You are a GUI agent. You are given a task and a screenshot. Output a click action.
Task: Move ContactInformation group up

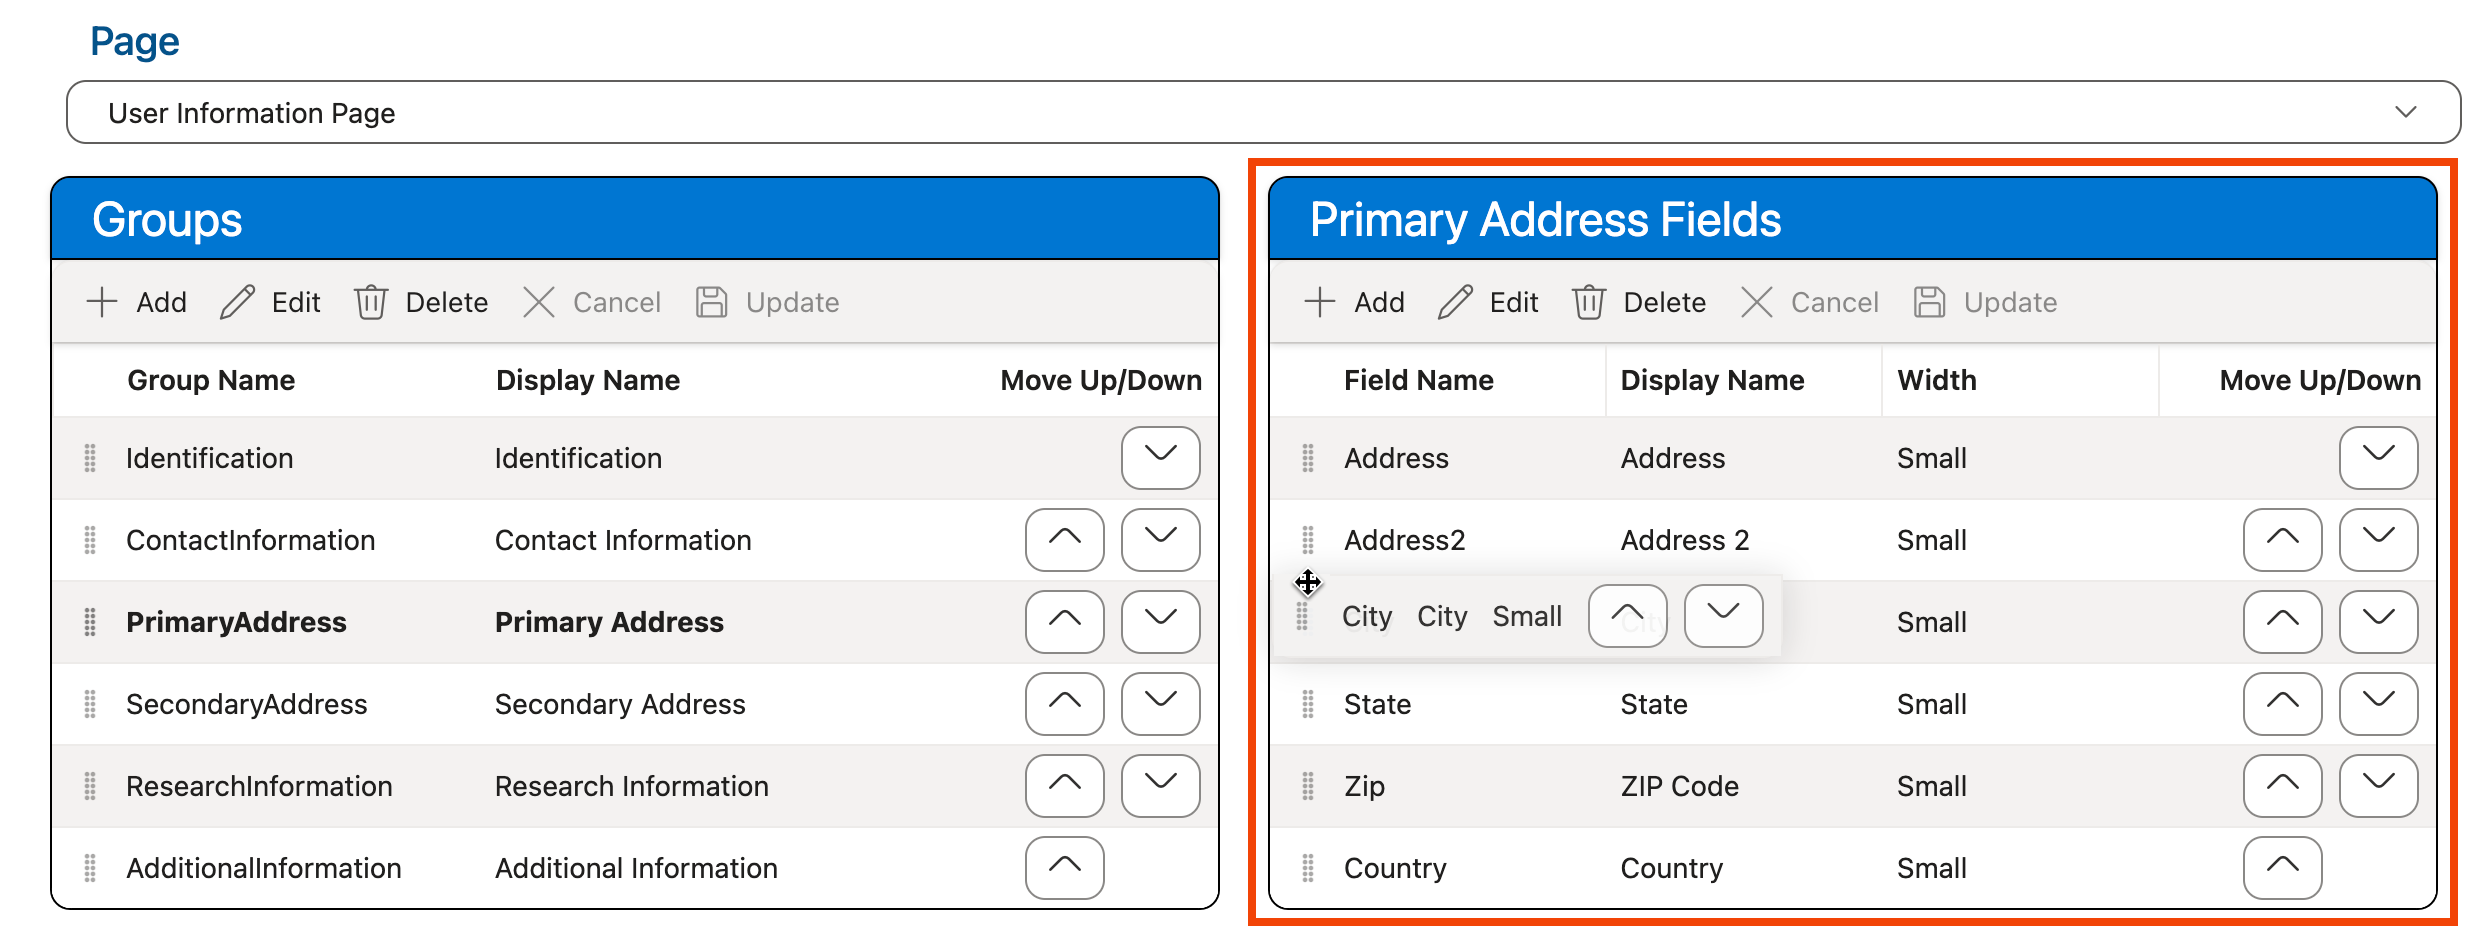[1063, 540]
